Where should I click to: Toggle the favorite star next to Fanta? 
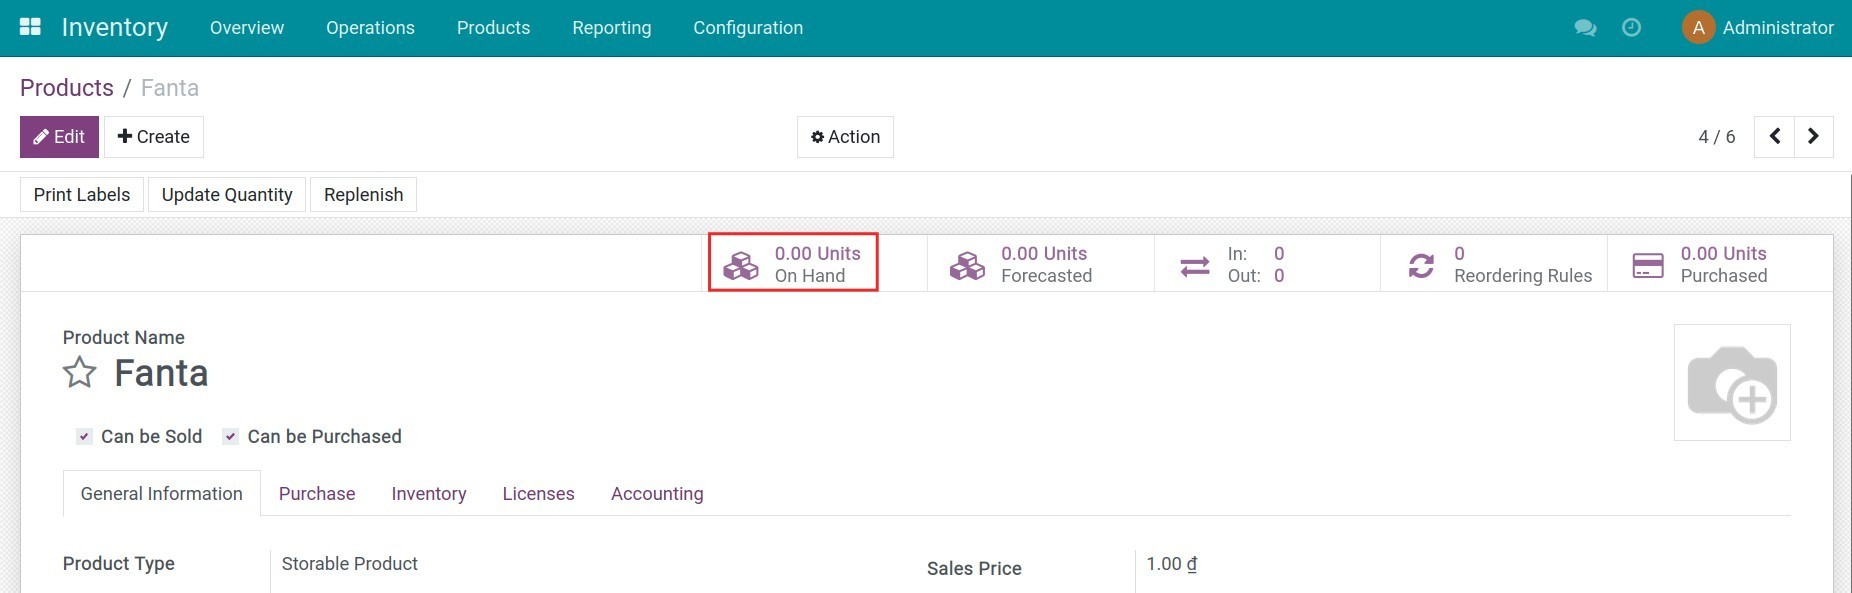(x=78, y=373)
